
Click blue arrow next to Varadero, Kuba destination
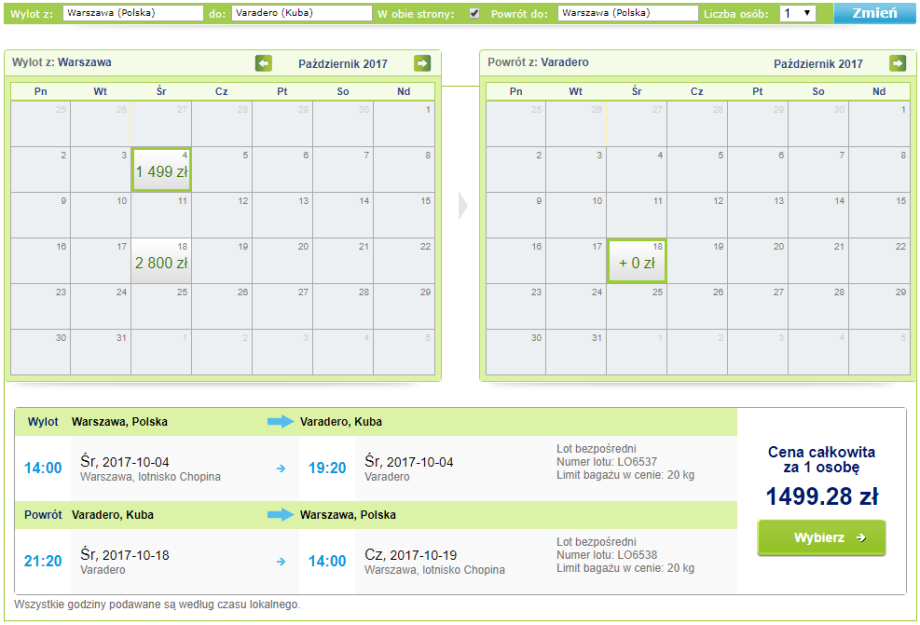(280, 422)
